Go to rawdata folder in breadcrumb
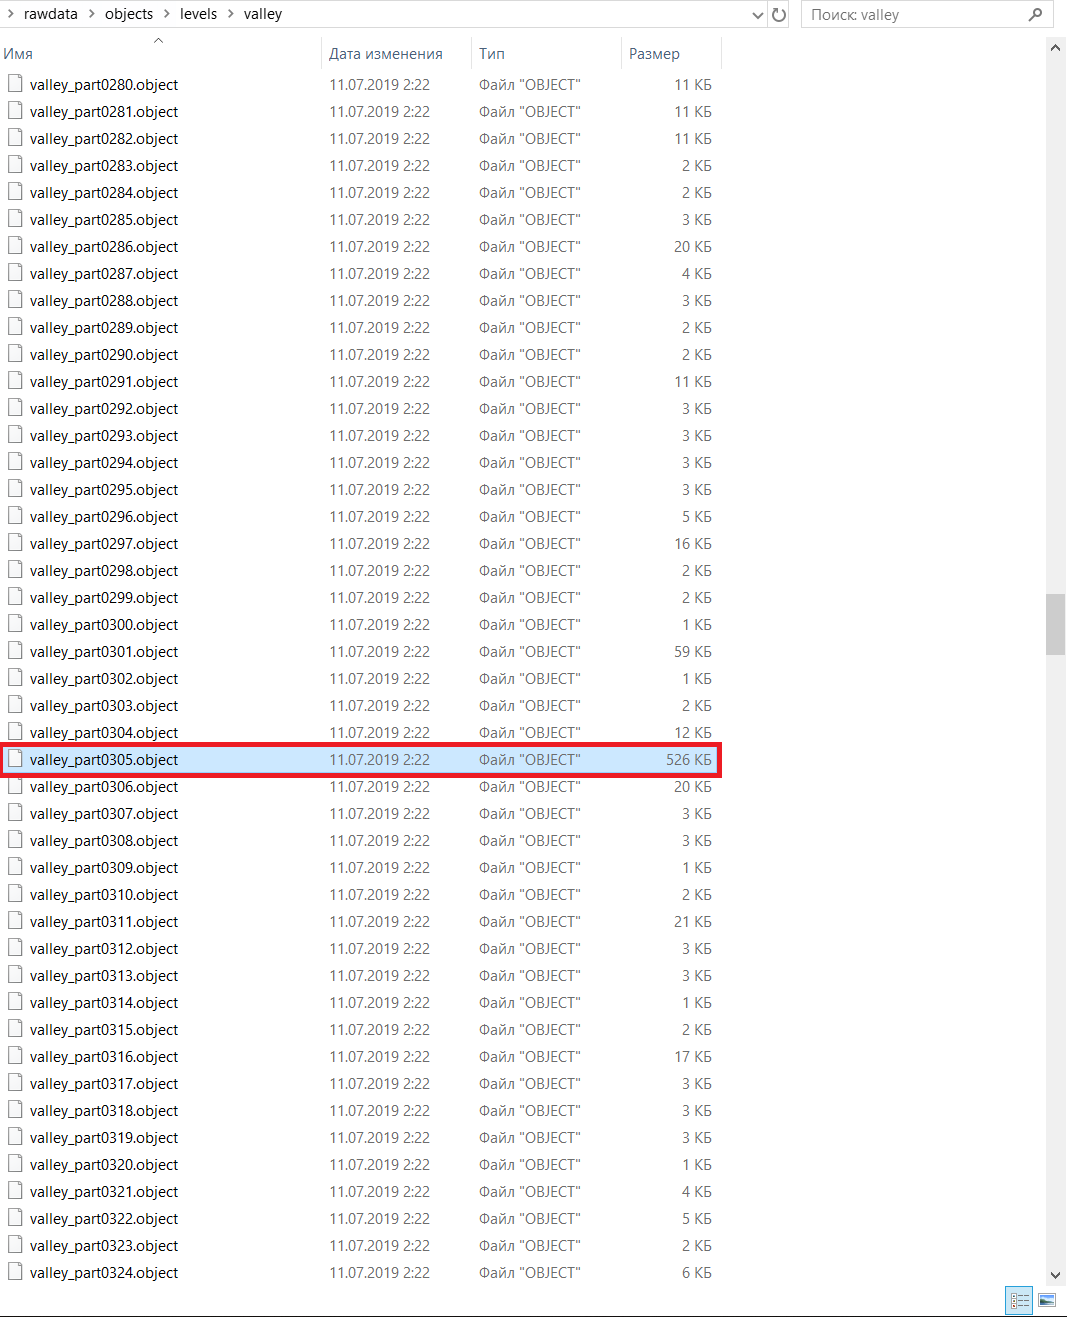The width and height of the screenshot is (1067, 1317). tap(51, 14)
